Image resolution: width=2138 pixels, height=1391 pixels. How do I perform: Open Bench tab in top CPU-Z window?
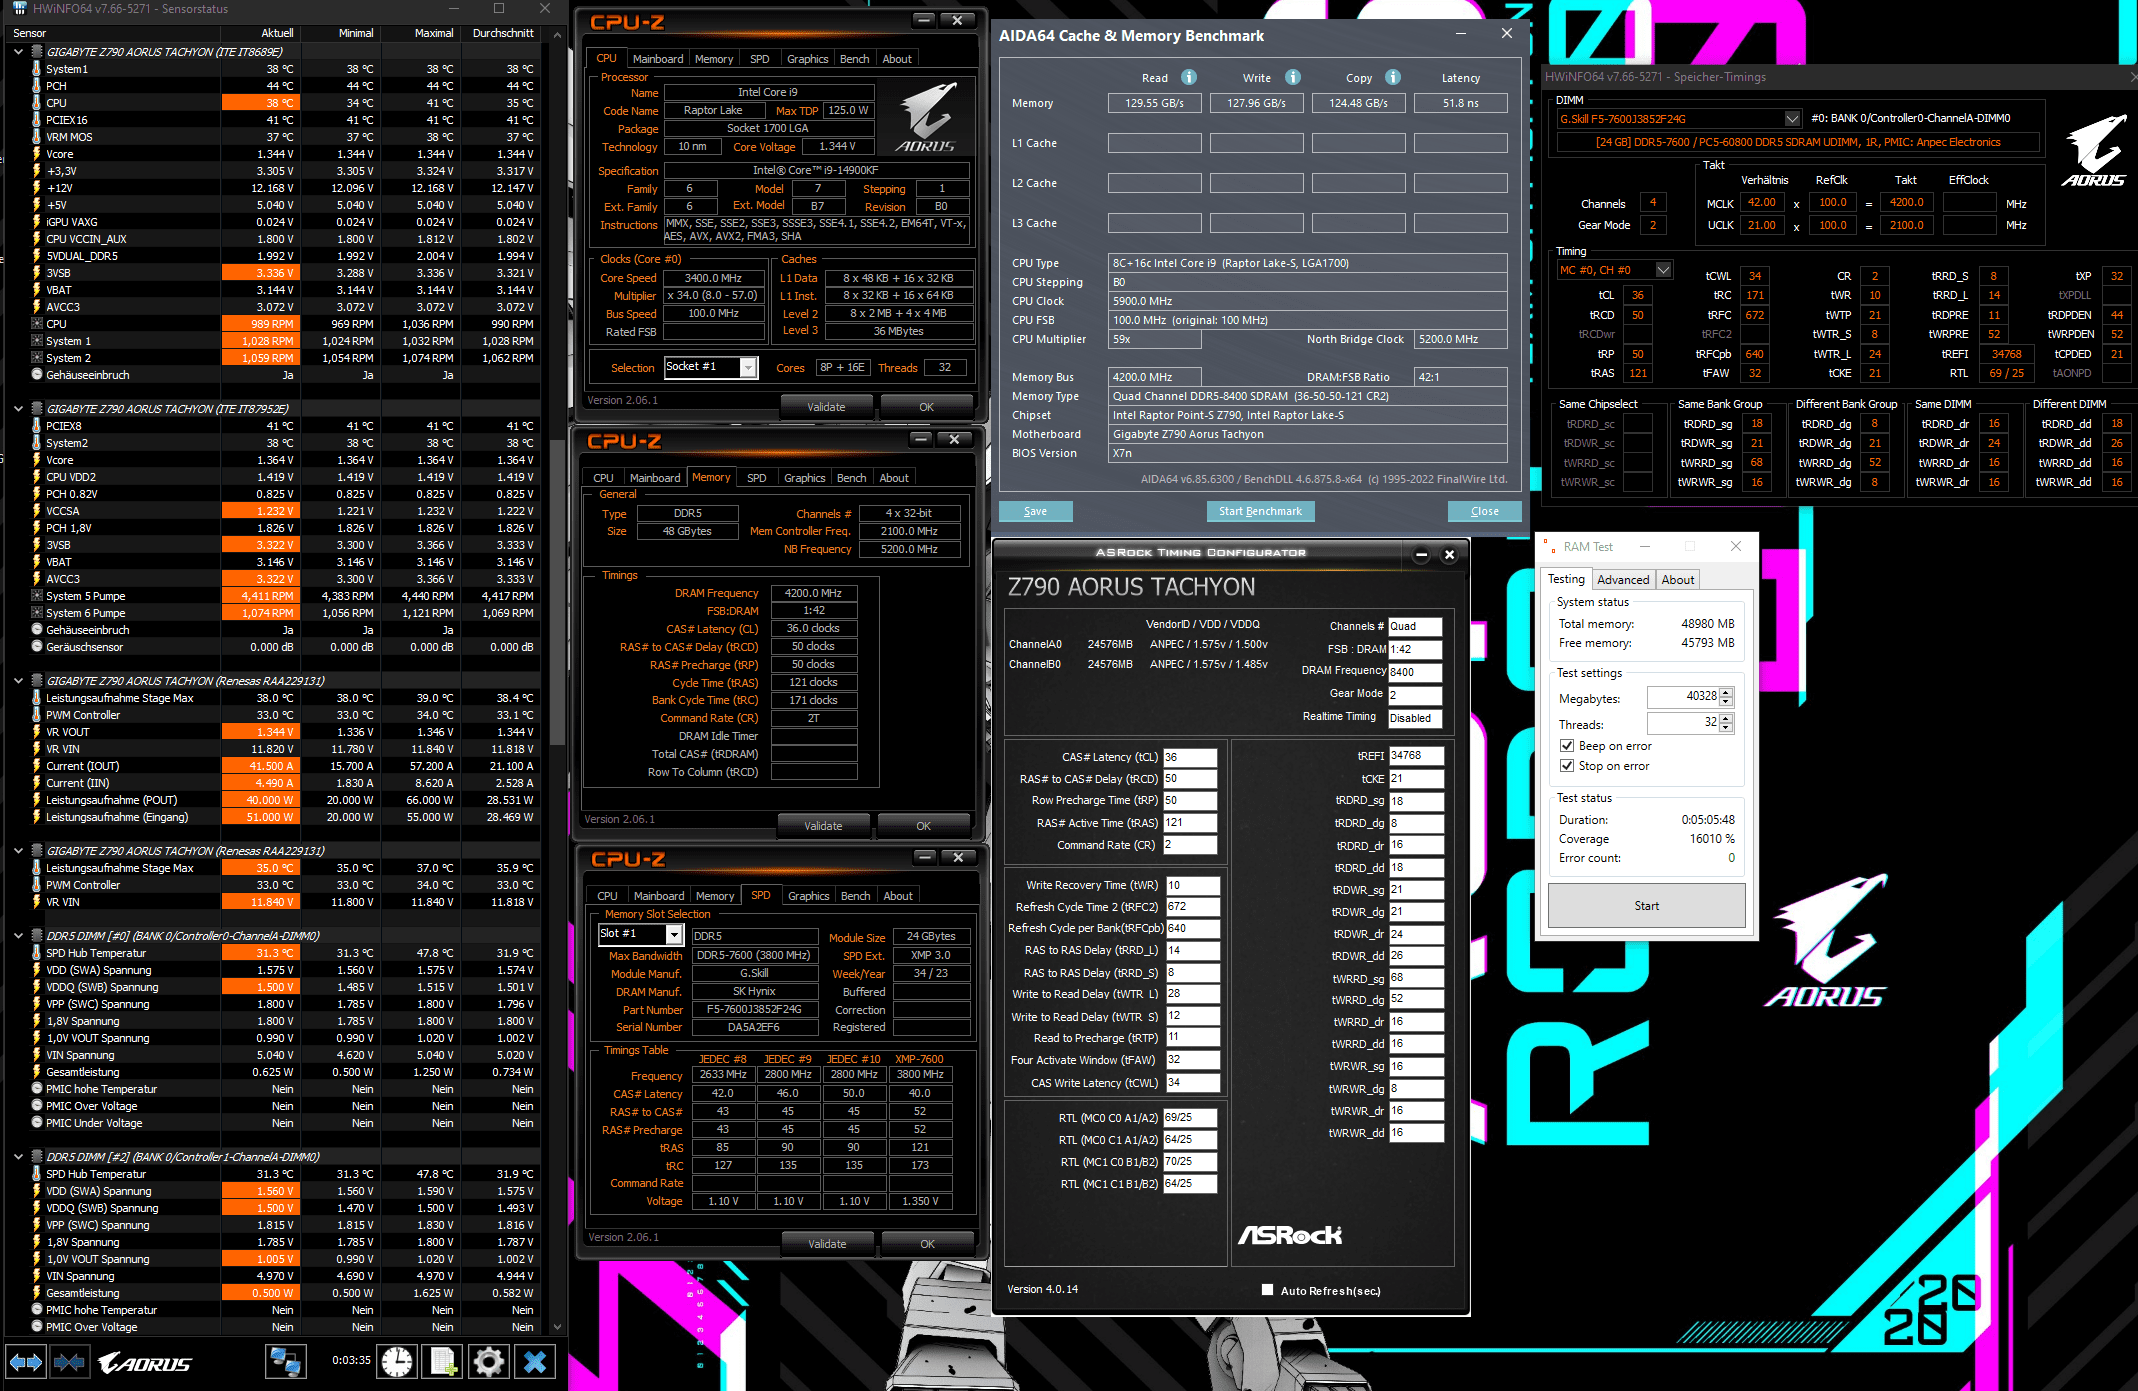[x=854, y=59]
